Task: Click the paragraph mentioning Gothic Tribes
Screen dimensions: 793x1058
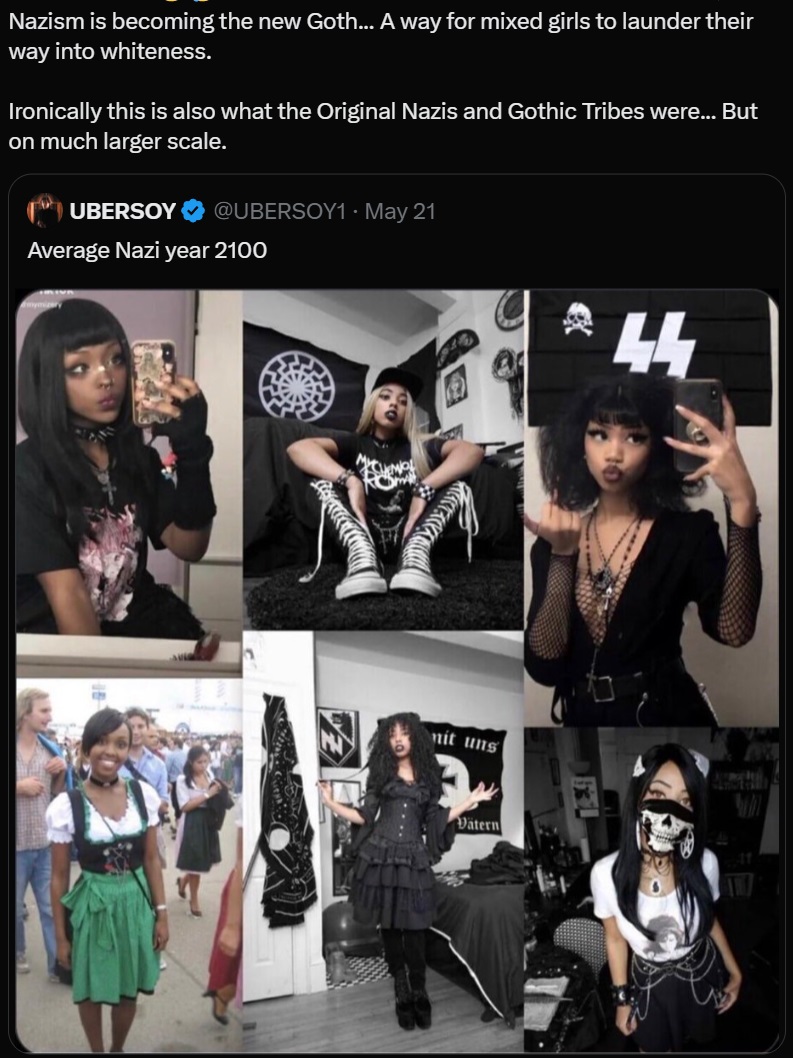Action: point(383,126)
